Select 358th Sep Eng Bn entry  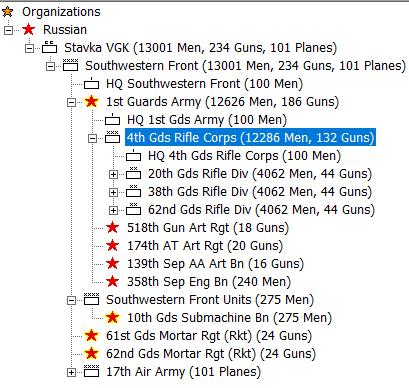(x=209, y=282)
